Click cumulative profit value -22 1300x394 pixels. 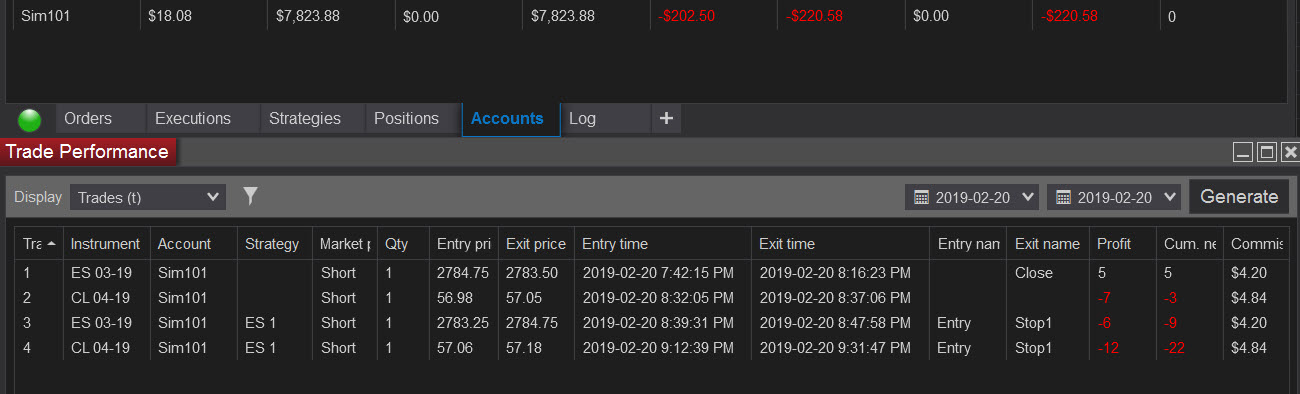[1174, 347]
